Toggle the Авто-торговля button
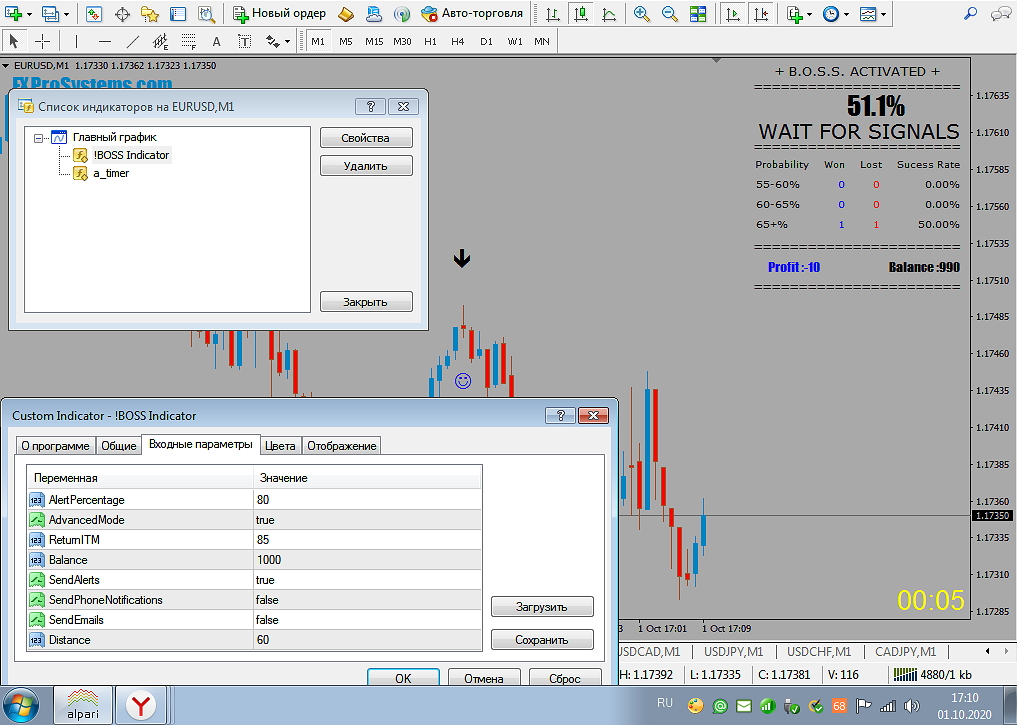 (472, 14)
